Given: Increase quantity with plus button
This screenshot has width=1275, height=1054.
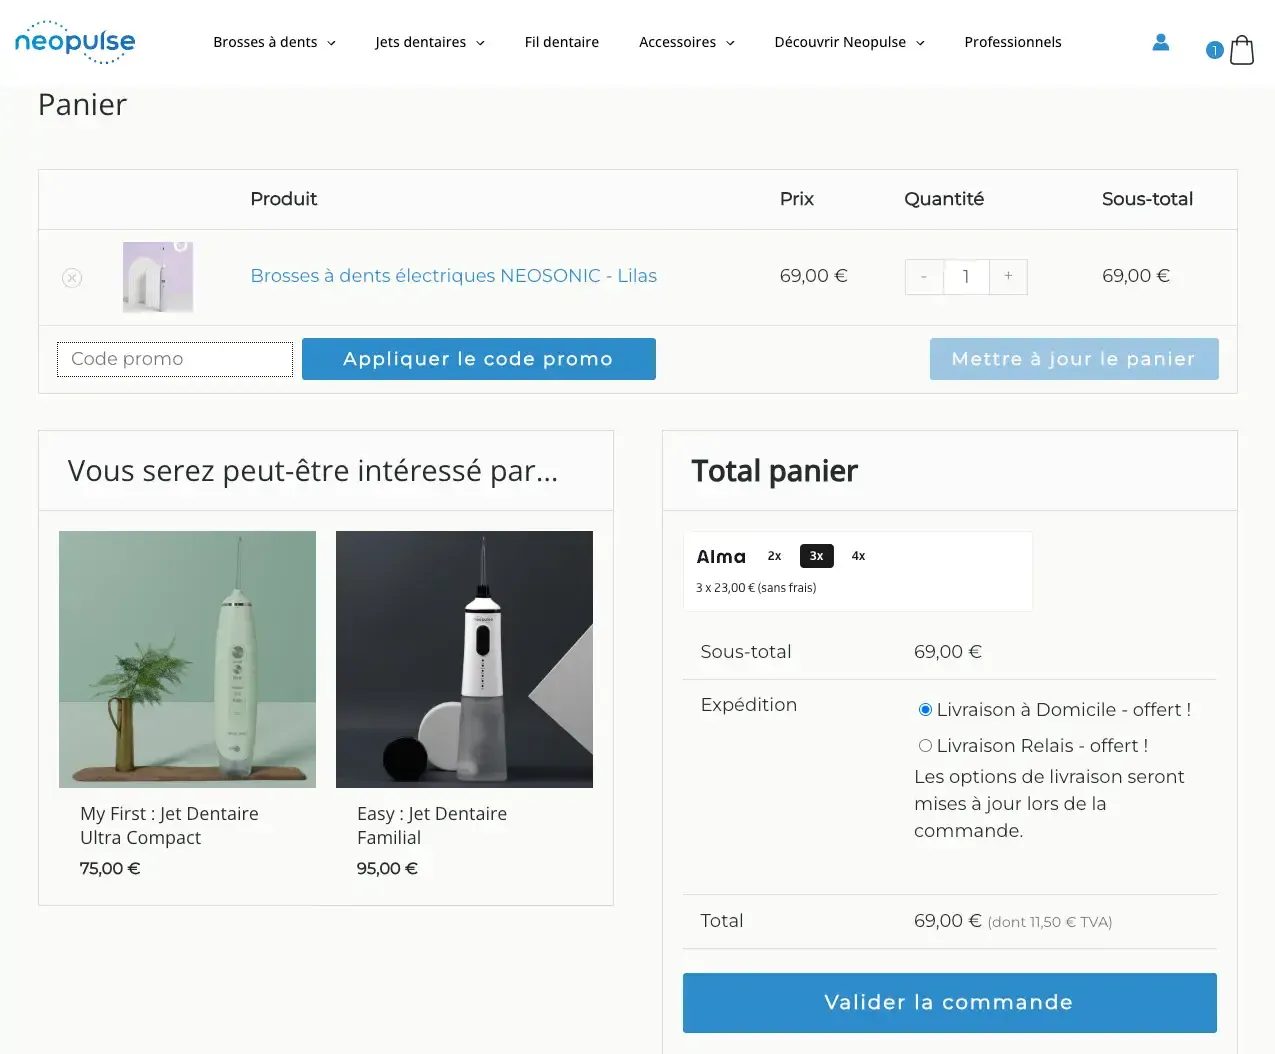Looking at the screenshot, I should (1008, 277).
